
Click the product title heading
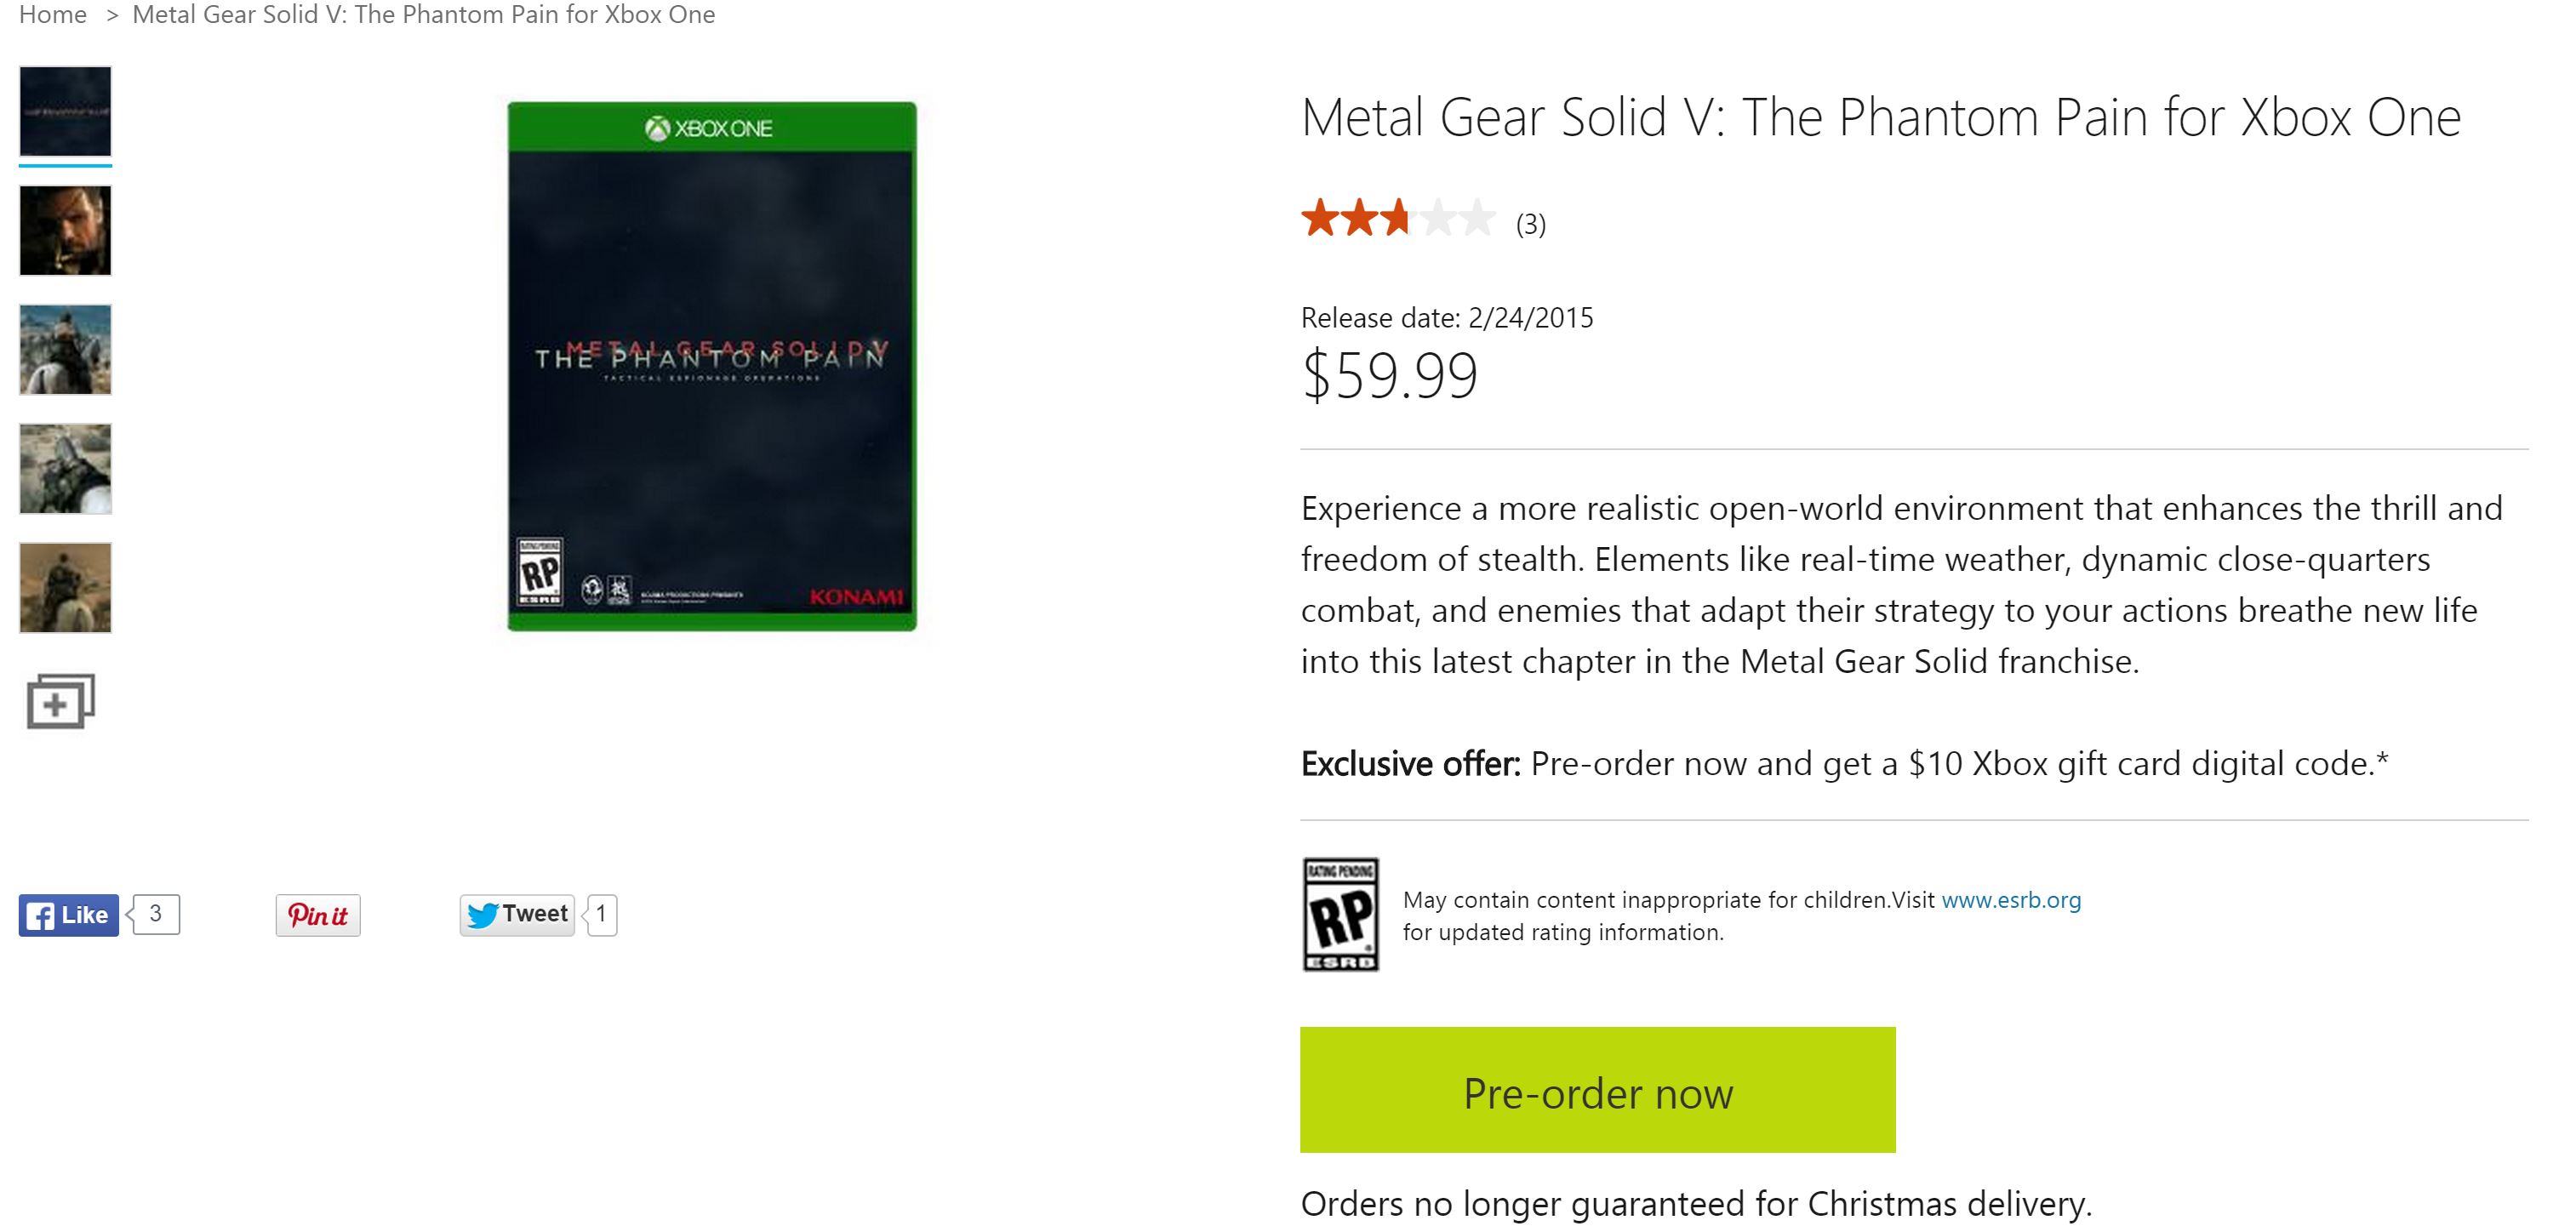coord(1880,117)
